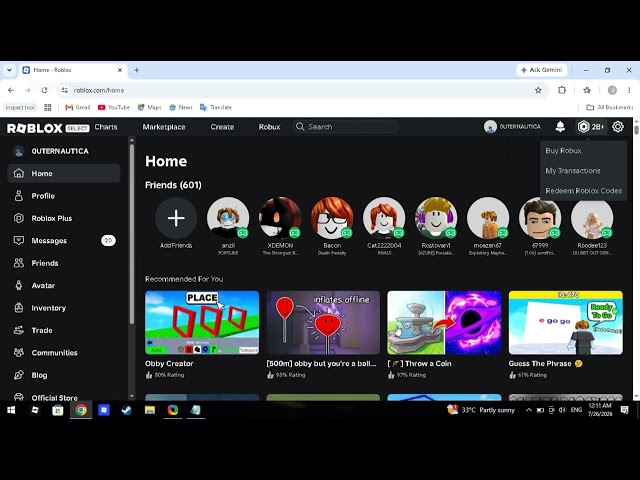640x480 pixels.
Task: Open friend Roodee123's avatar
Action: click(x=592, y=218)
